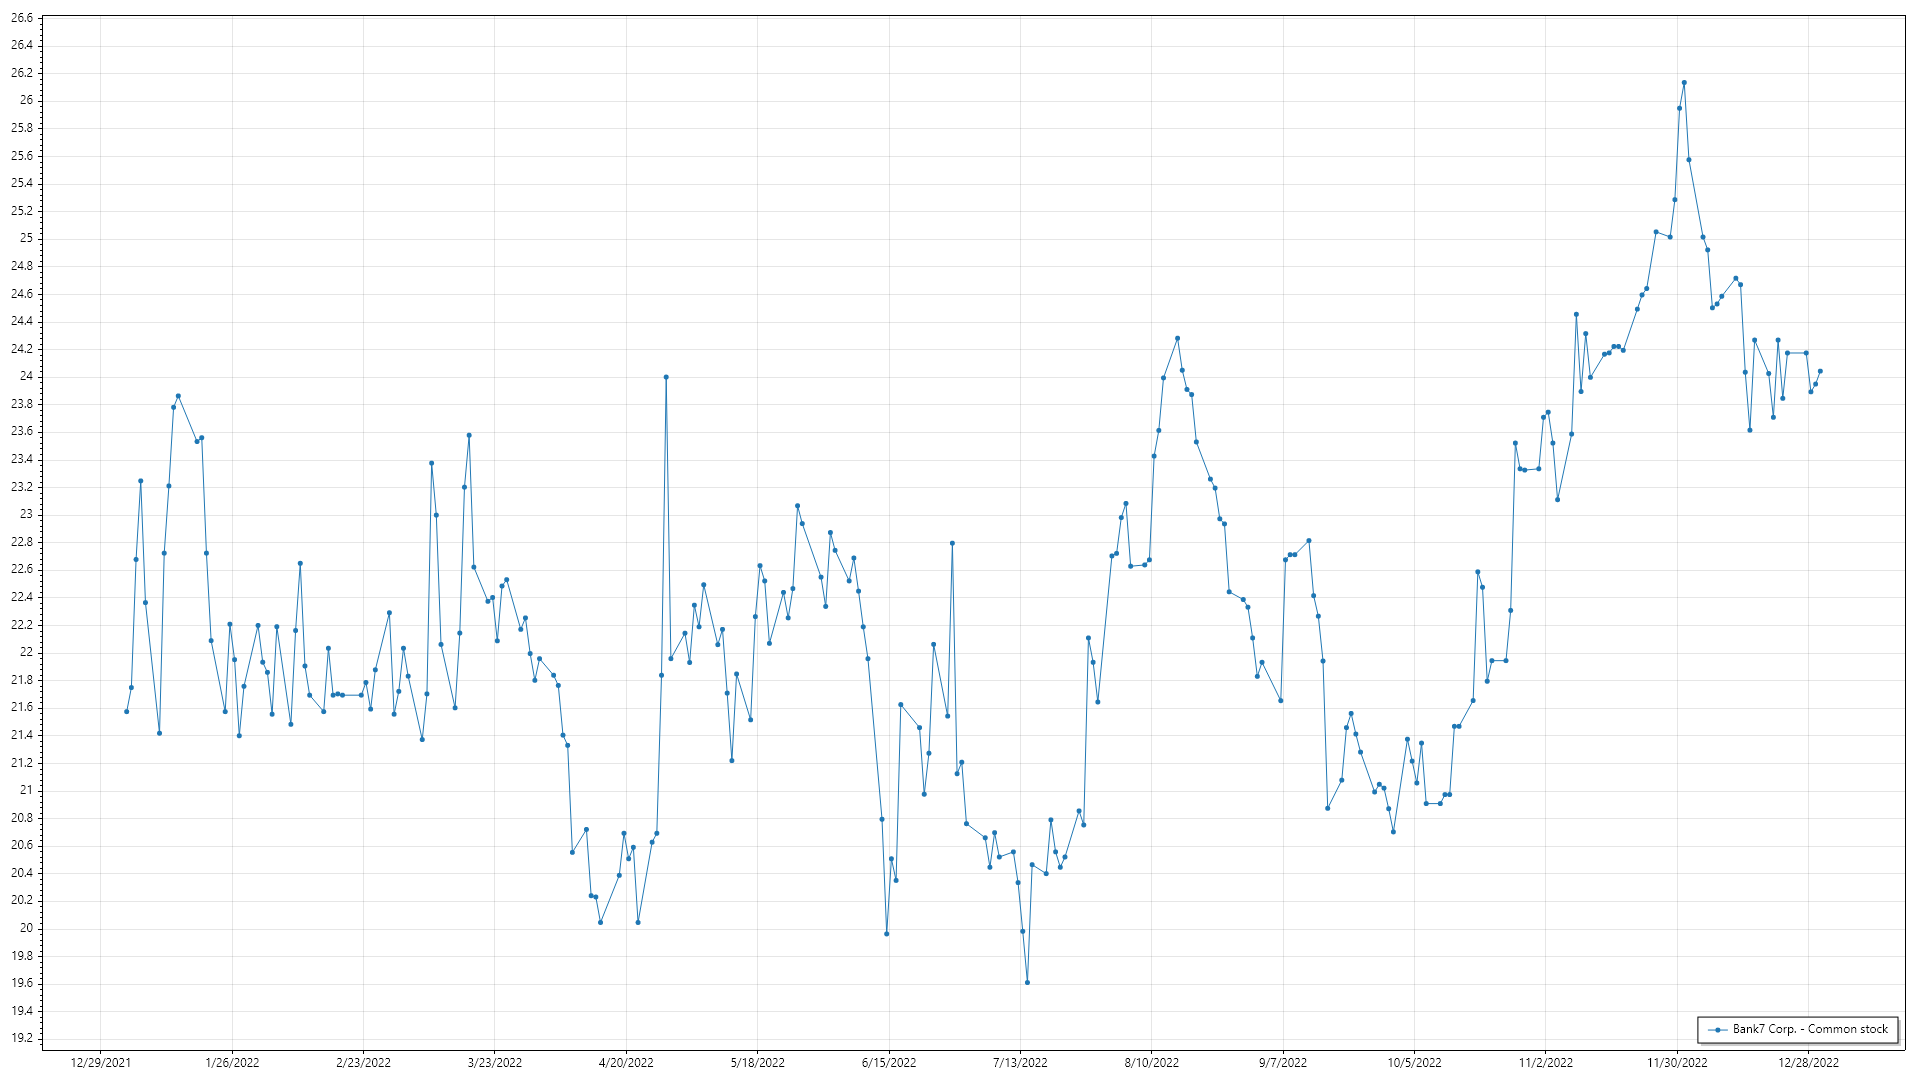Click the 7/13/2022 x-axis date label
The height and width of the screenshot is (1080, 1920).
click(1020, 1062)
